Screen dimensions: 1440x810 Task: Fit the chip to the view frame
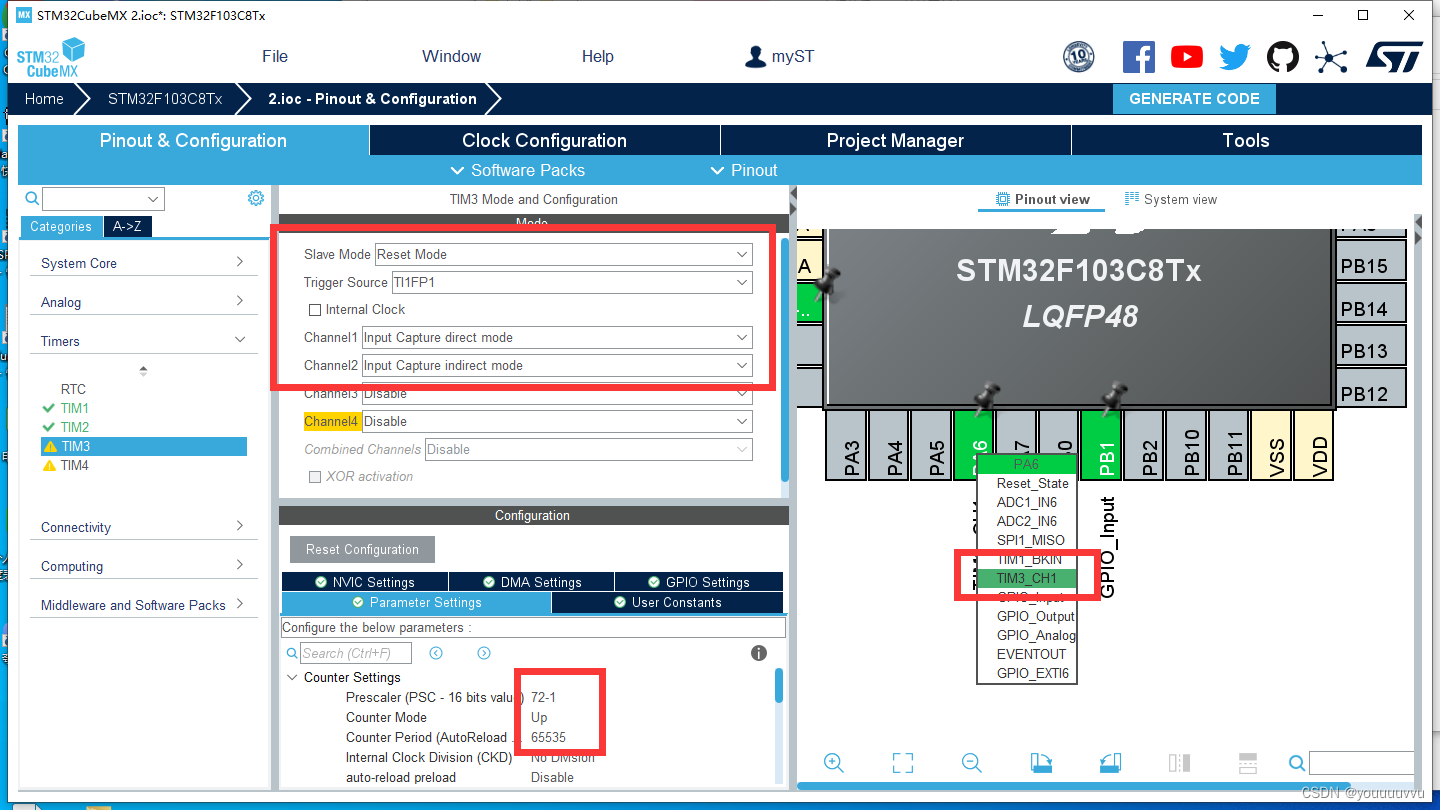[903, 762]
